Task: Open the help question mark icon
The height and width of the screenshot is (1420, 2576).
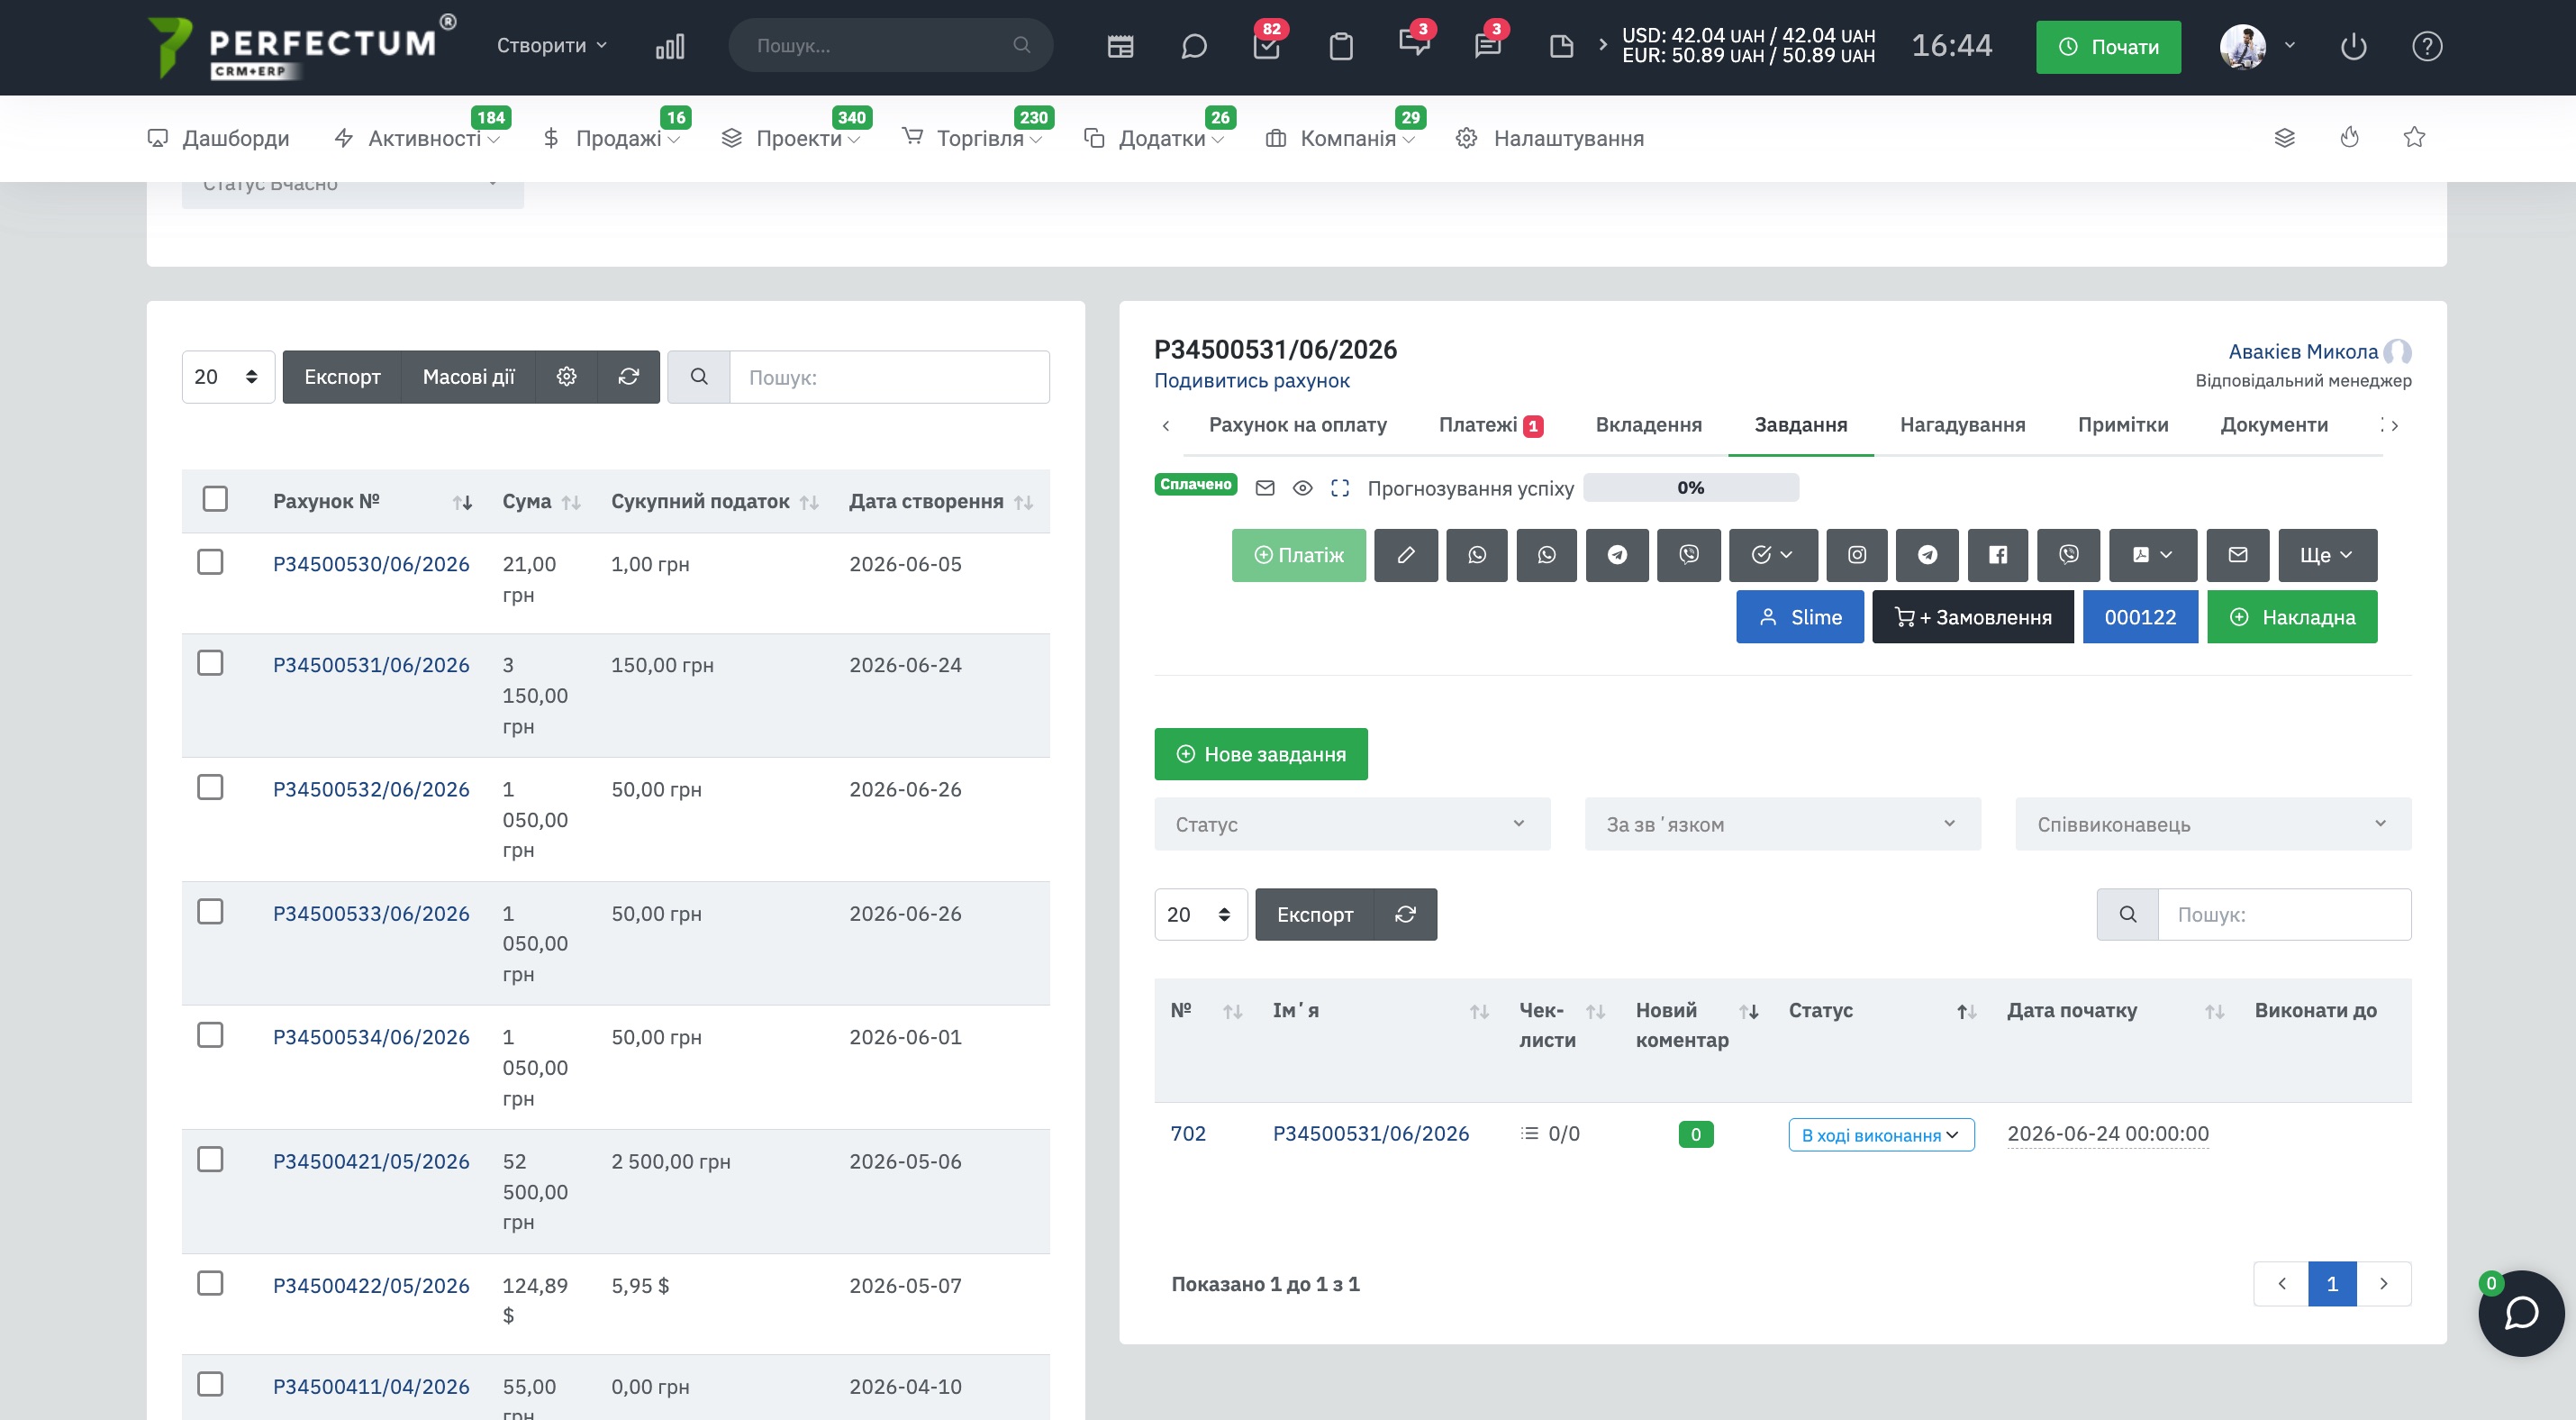Action: (x=2427, y=46)
